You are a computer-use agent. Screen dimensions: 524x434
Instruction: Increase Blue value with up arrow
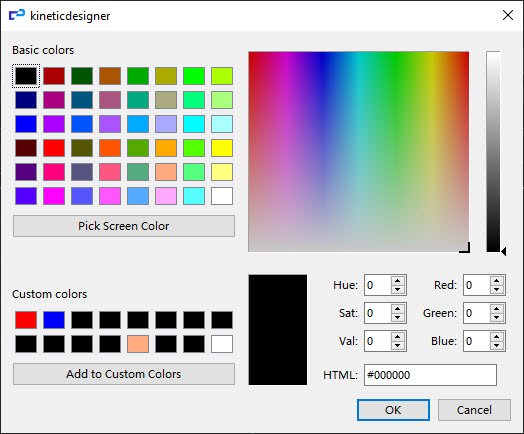pyautogui.click(x=497, y=337)
